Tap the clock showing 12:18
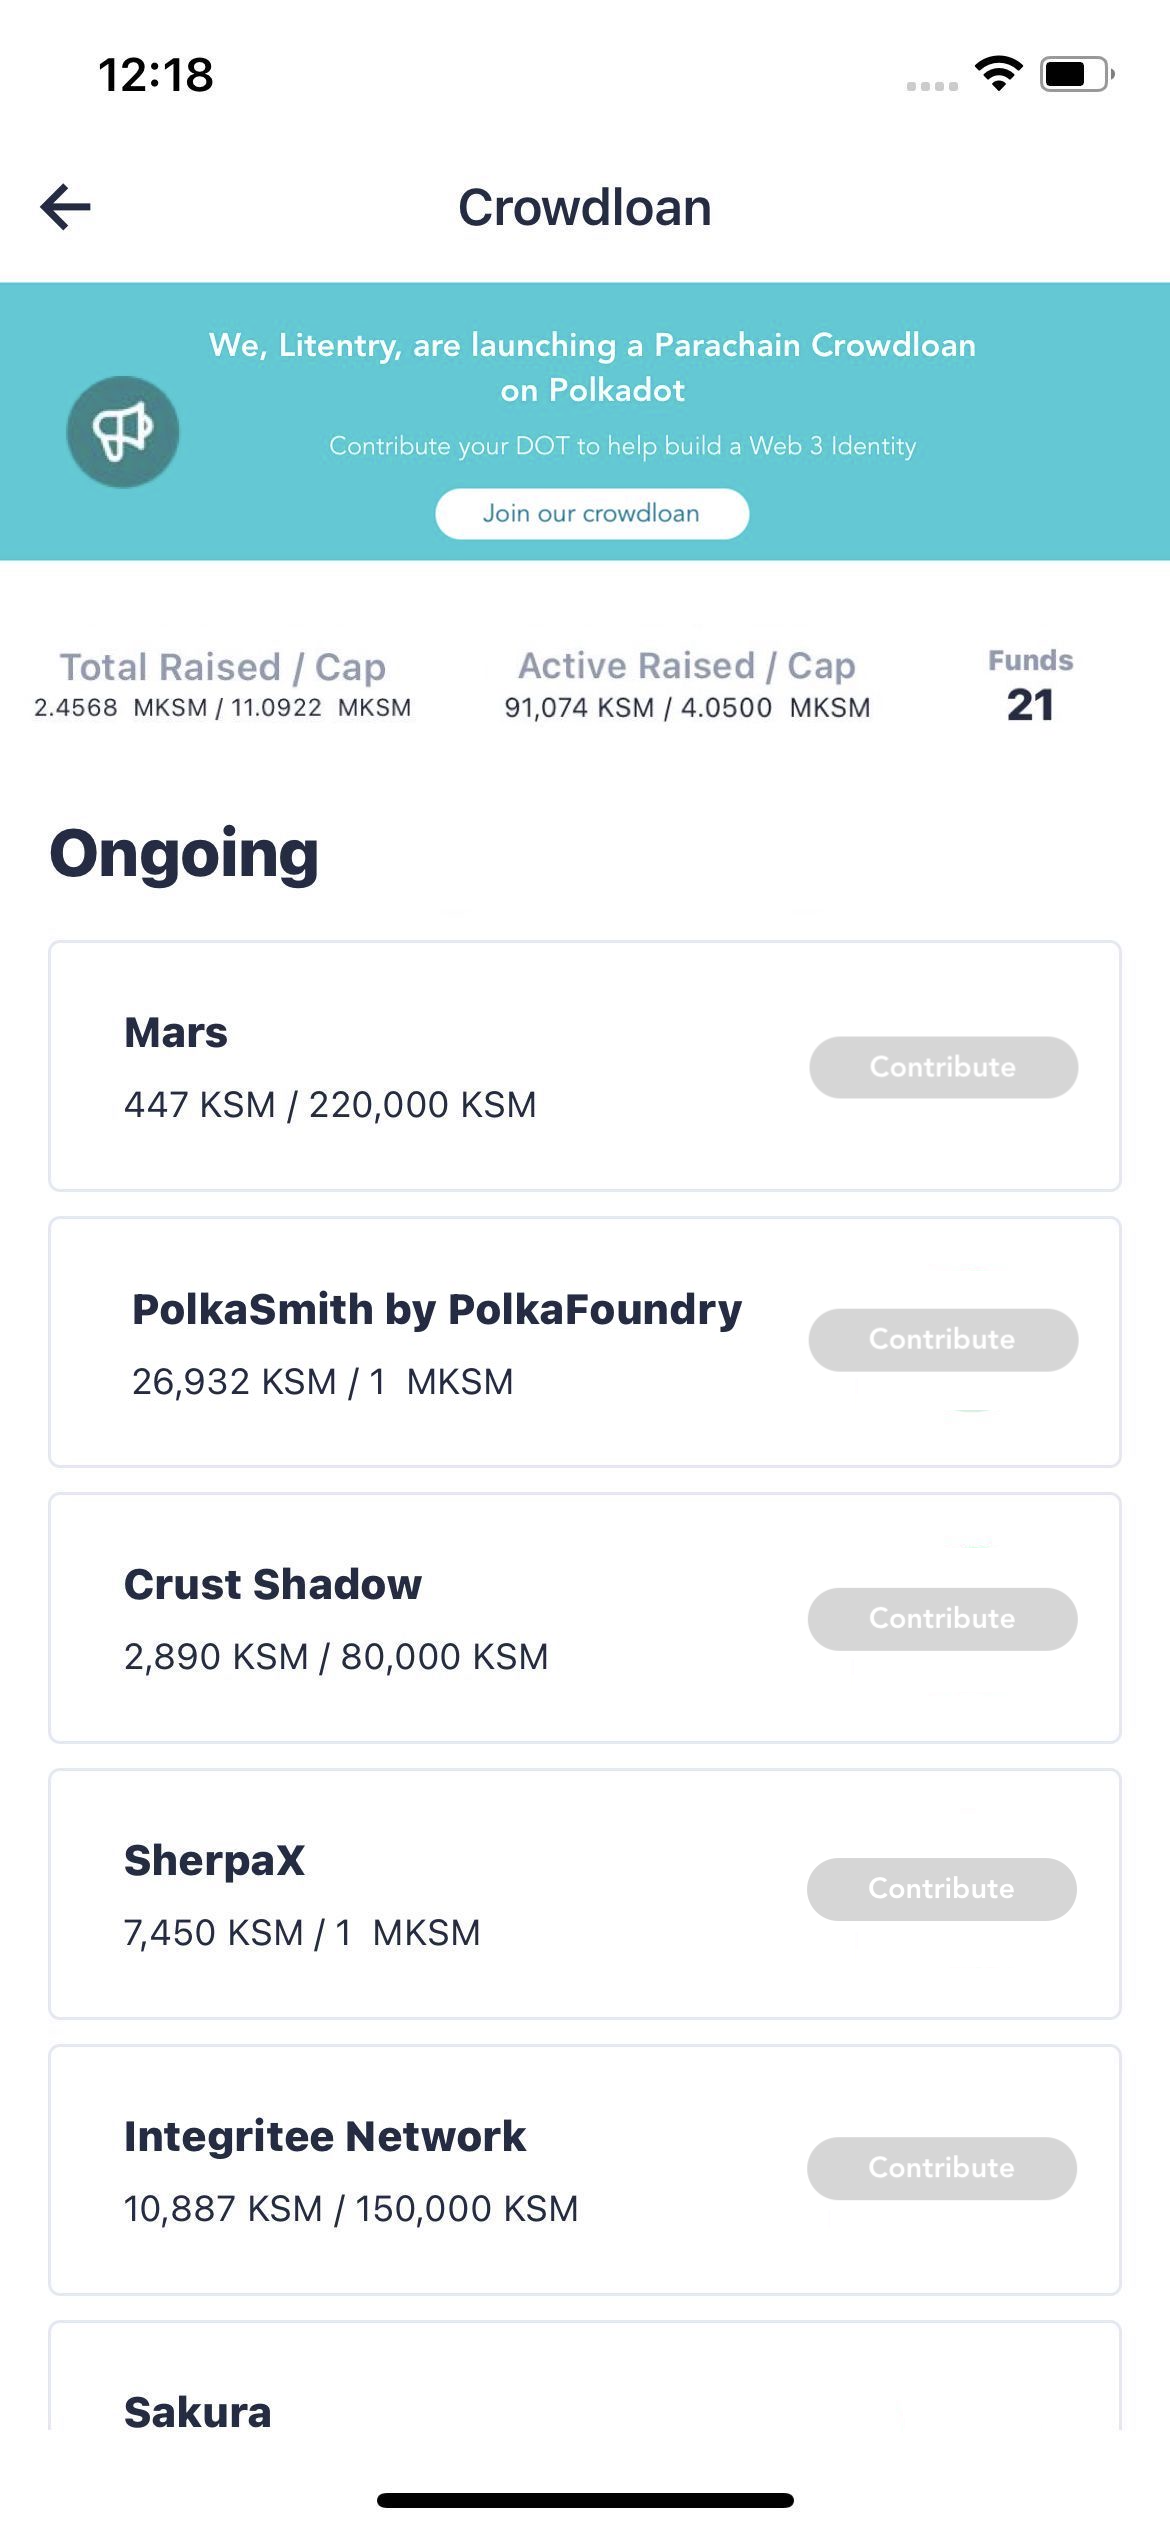 155,75
